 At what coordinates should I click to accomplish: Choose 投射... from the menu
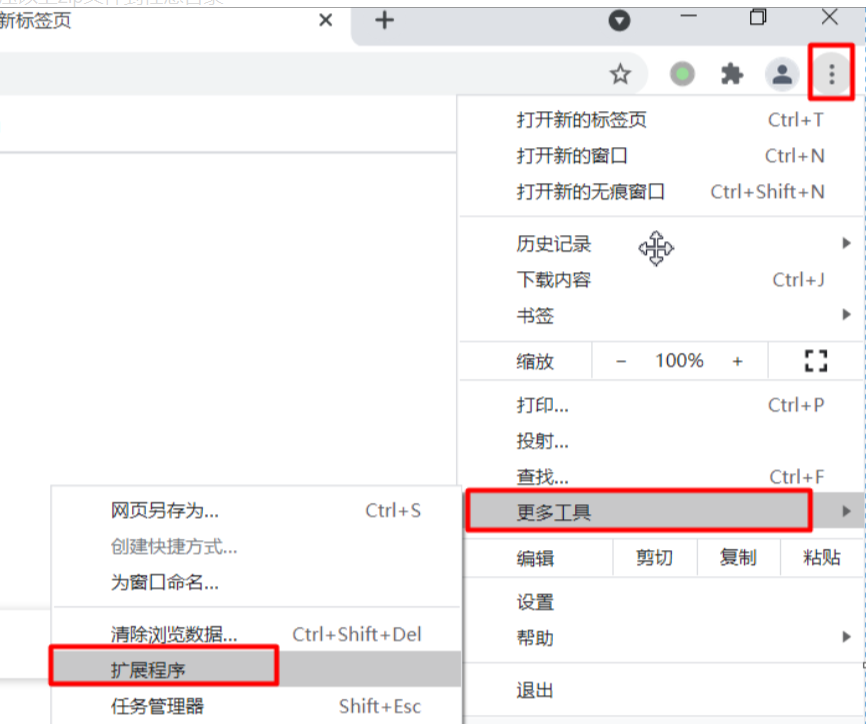[x=662, y=441]
